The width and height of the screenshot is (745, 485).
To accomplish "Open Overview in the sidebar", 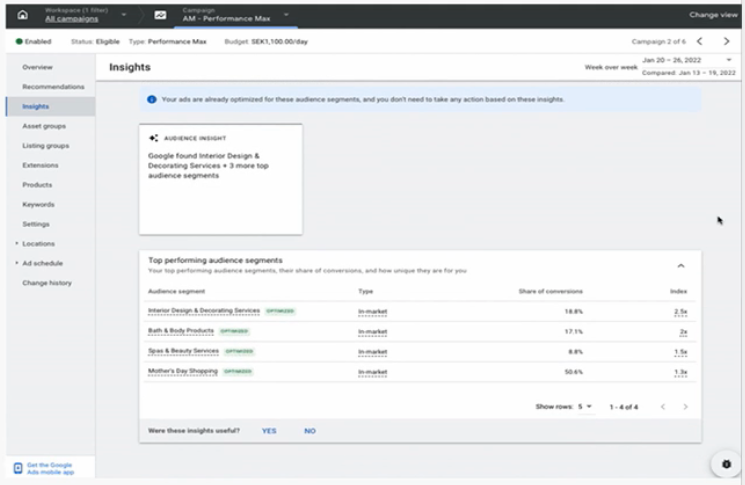I will [38, 67].
